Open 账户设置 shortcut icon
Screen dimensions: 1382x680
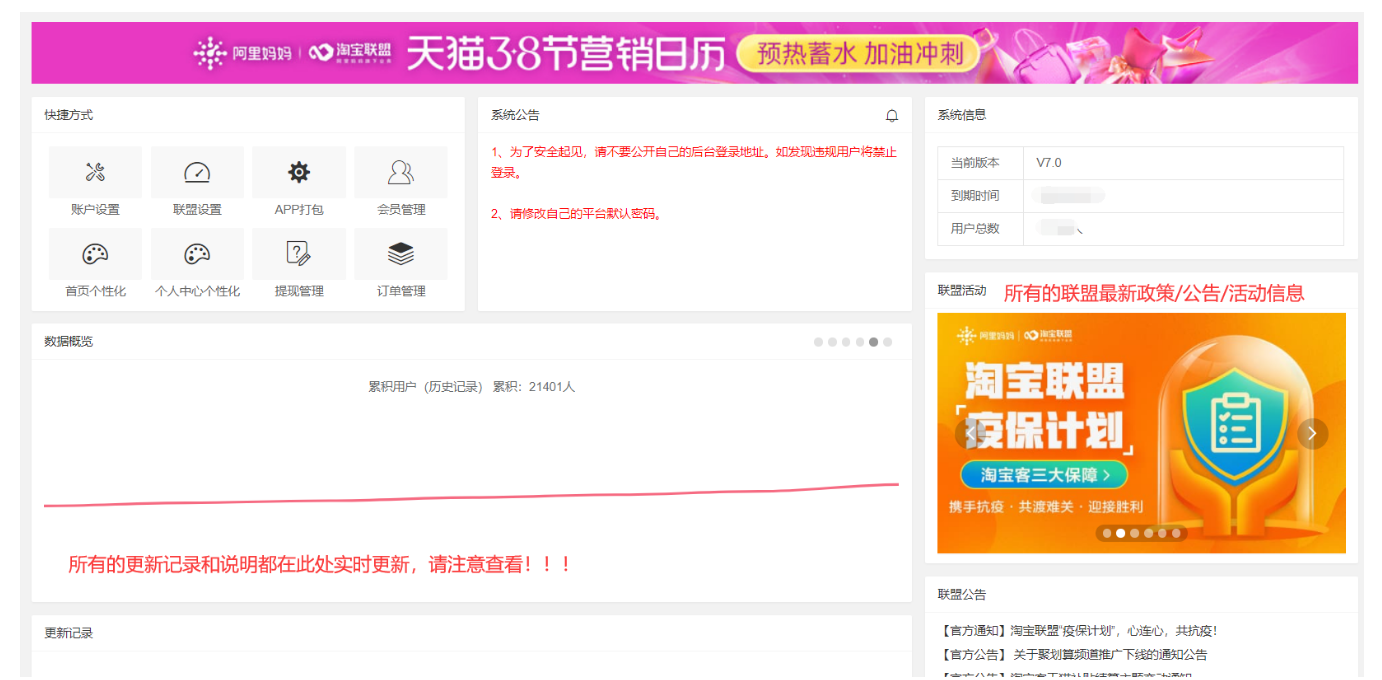coord(95,172)
